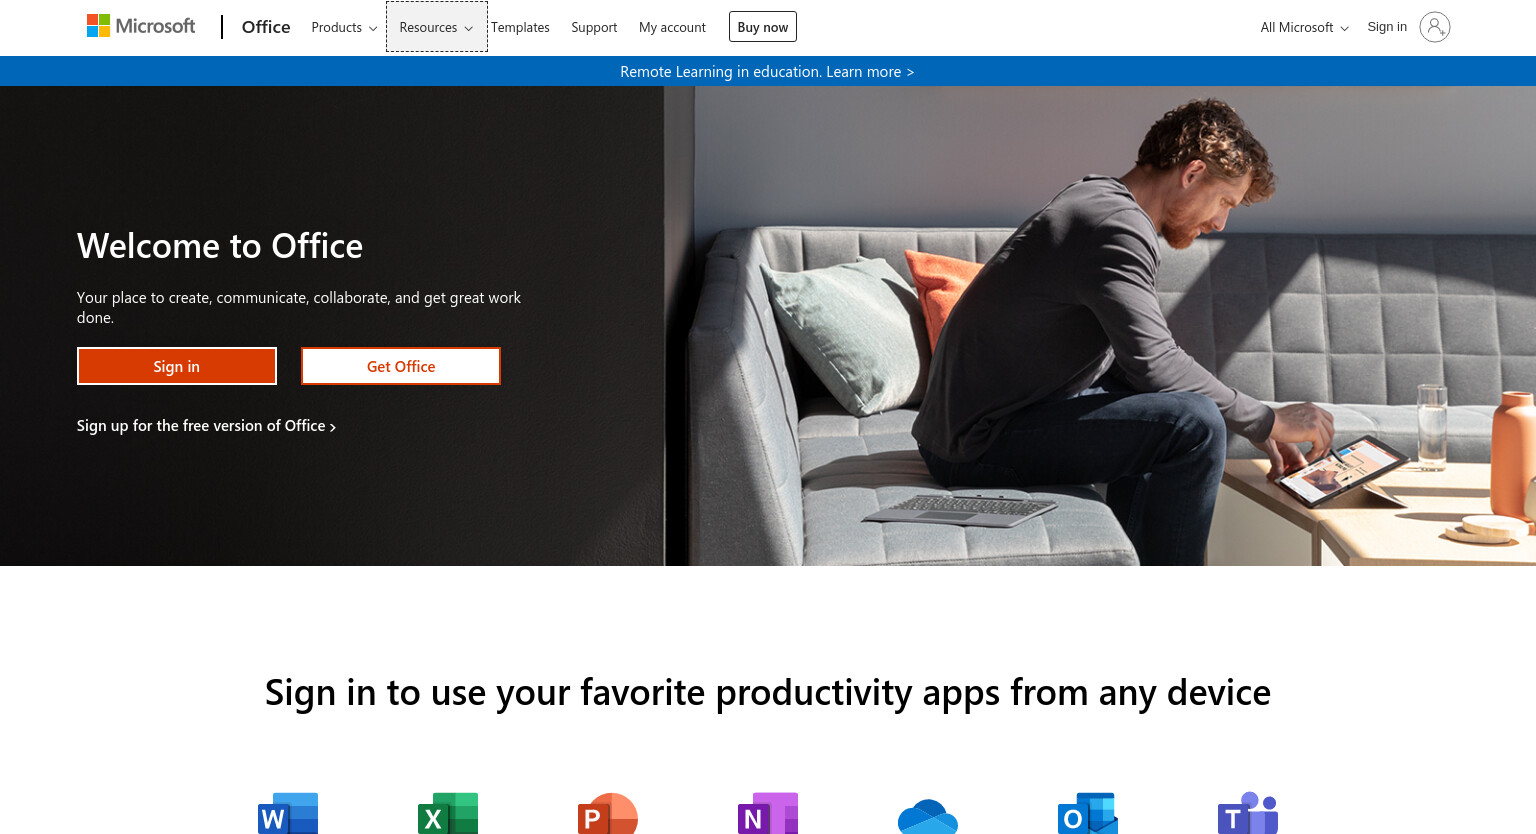The image size is (1536, 834).
Task: Click the Buy now button
Action: point(763,27)
